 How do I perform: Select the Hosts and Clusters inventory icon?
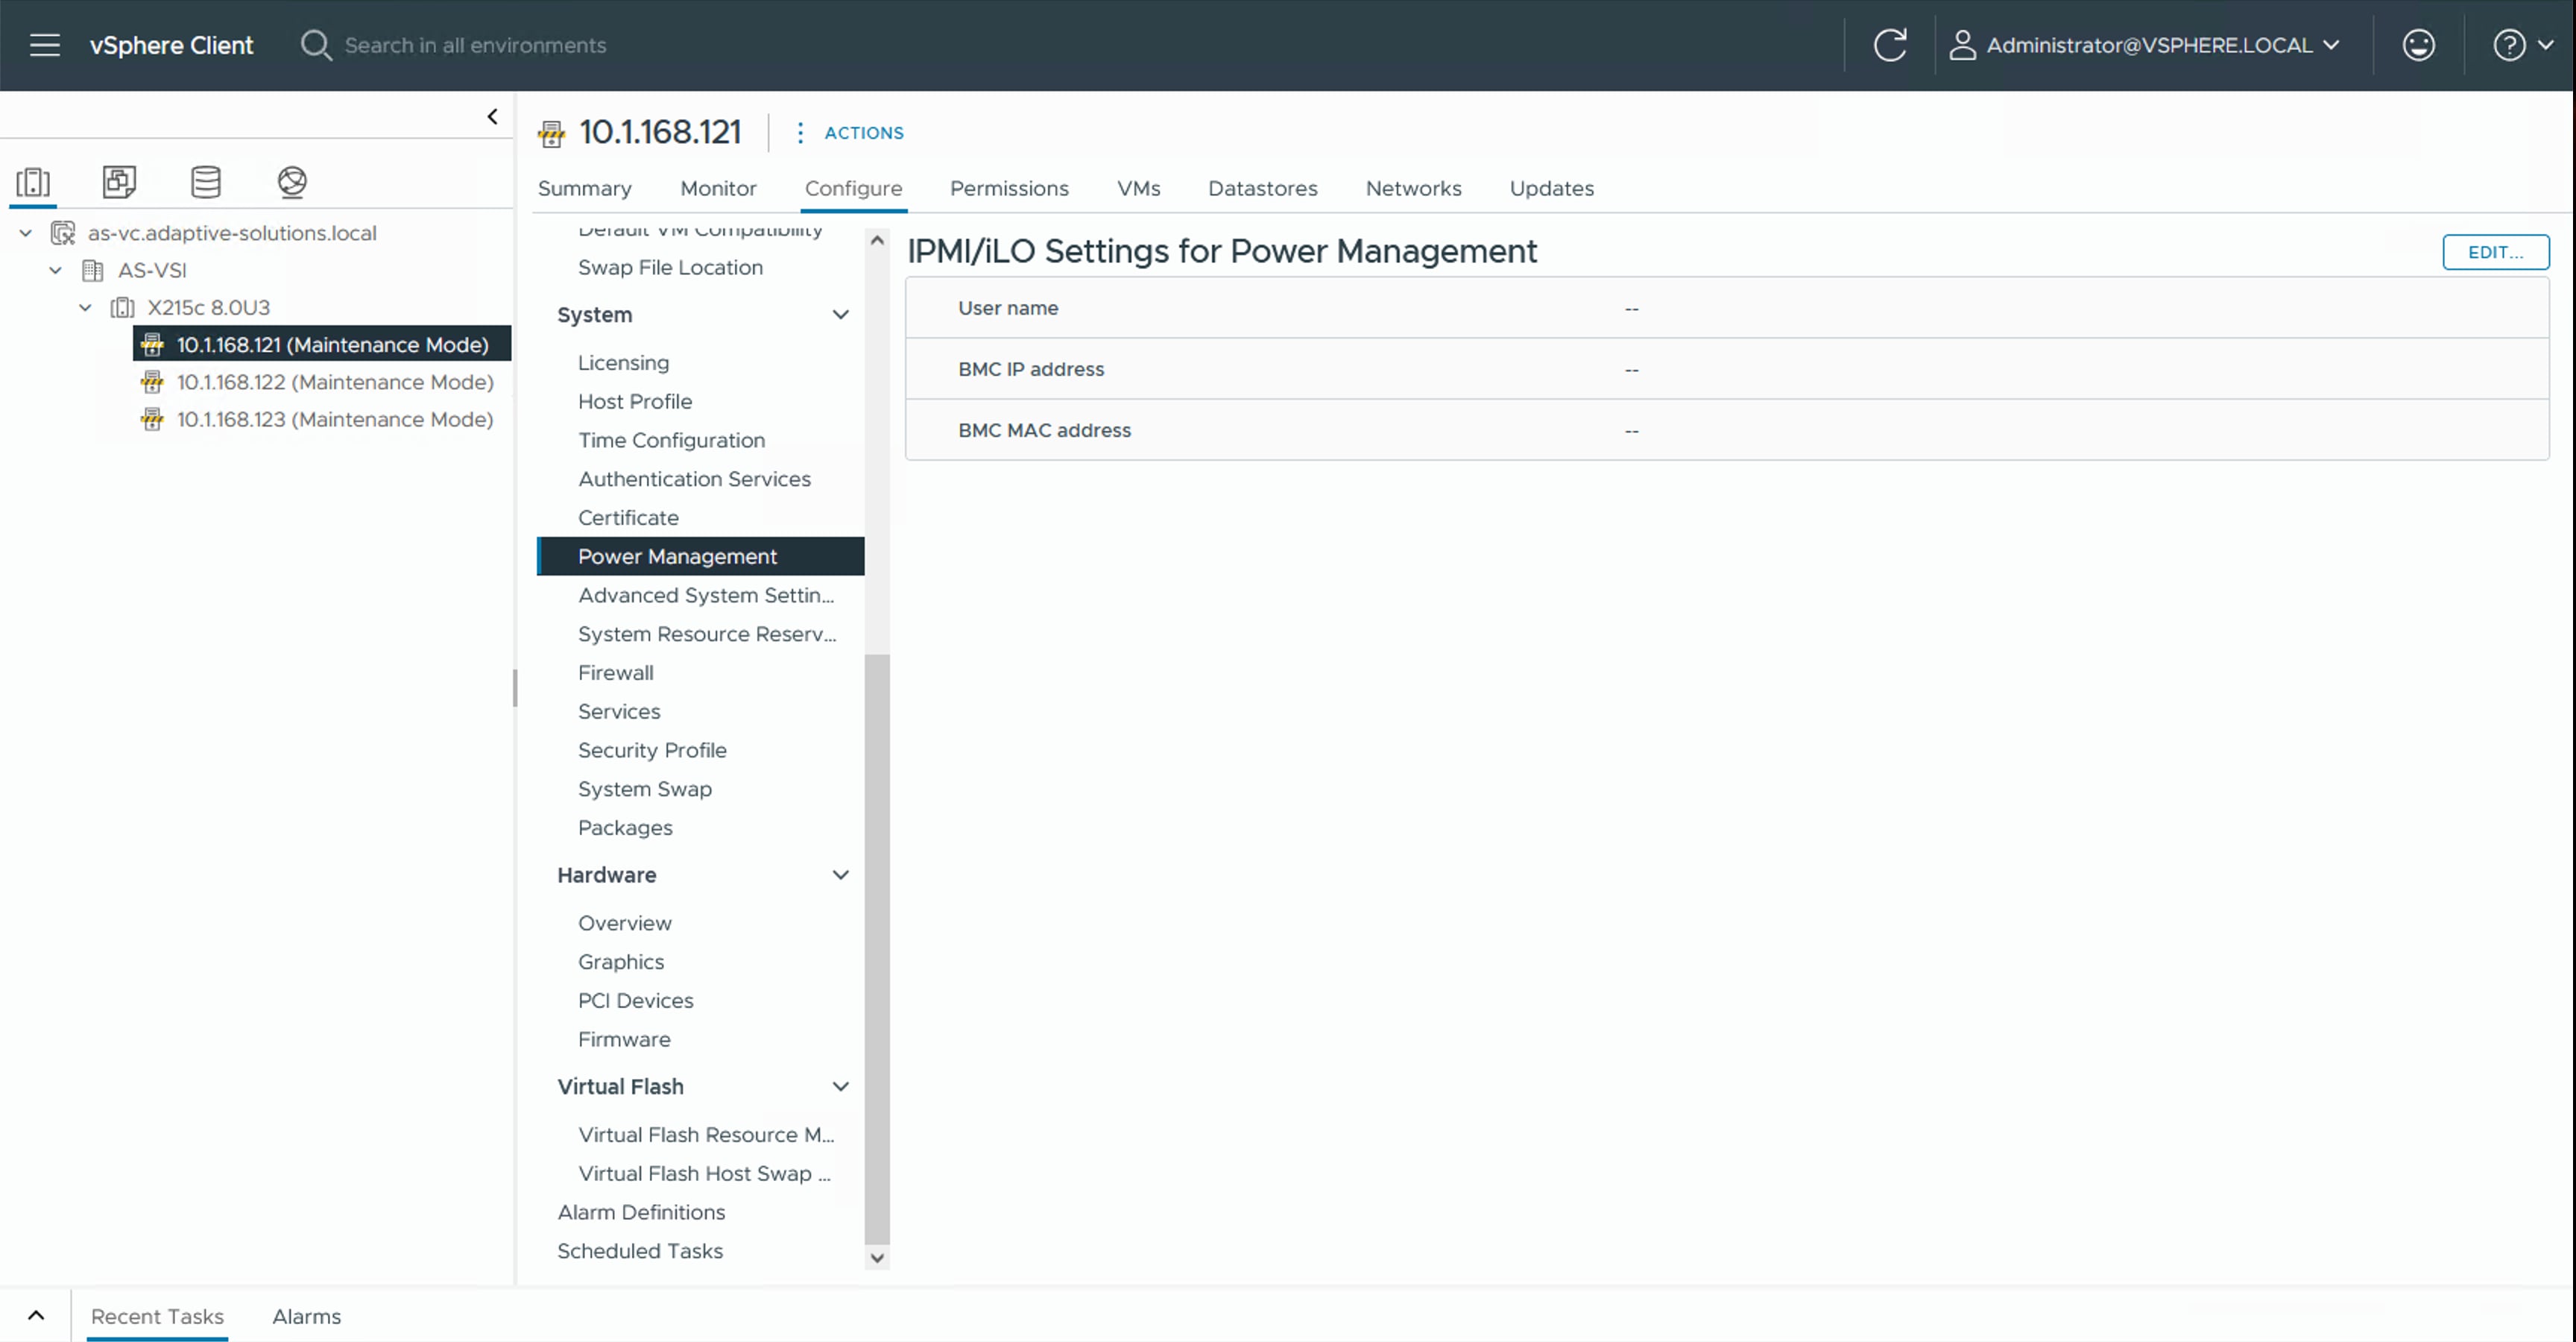point(33,182)
